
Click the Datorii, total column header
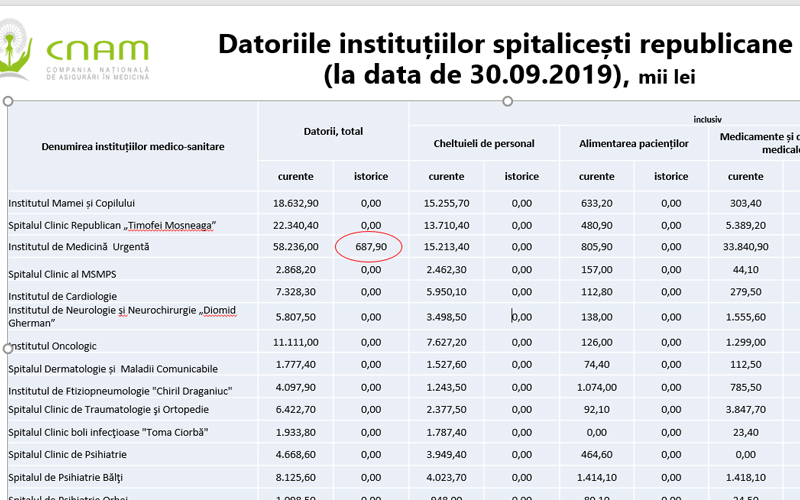click(x=333, y=131)
